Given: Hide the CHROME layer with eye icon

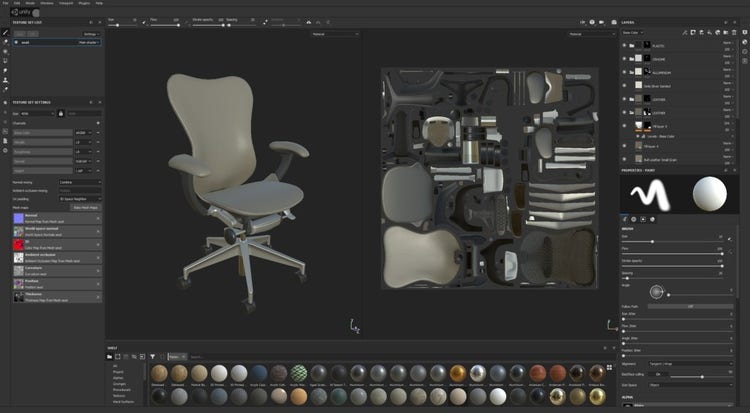Looking at the screenshot, I should point(625,59).
